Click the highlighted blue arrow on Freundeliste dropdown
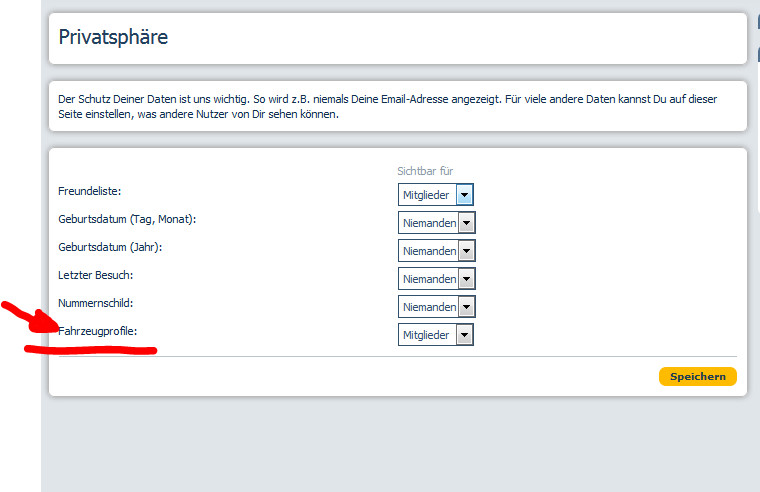 (x=464, y=195)
